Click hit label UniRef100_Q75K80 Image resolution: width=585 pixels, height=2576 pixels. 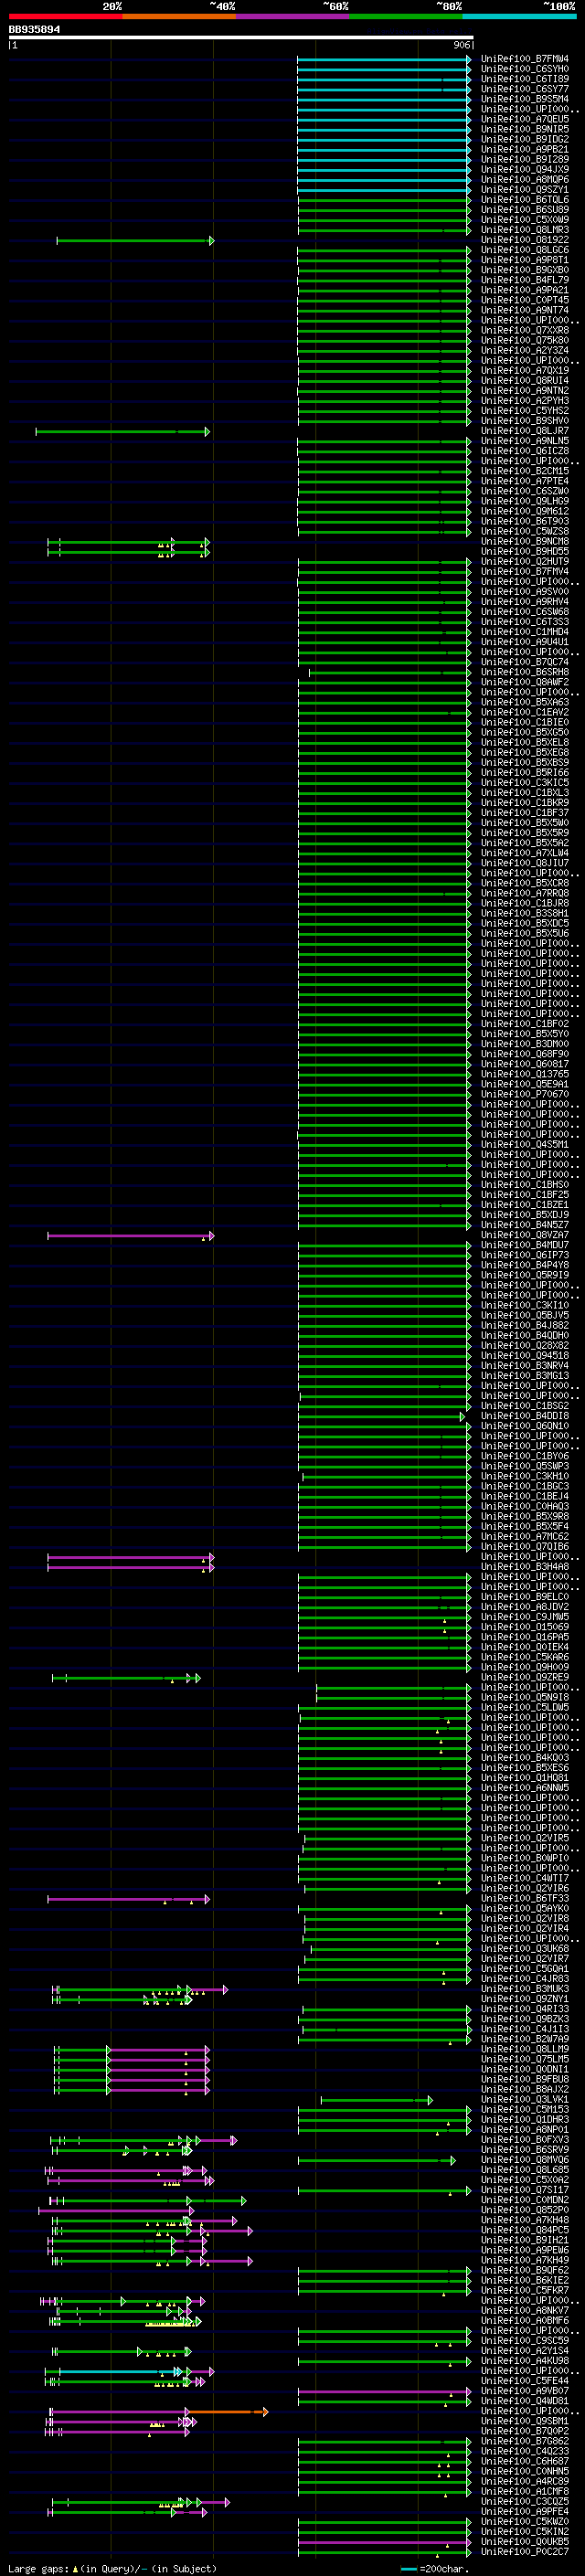[x=525, y=340]
